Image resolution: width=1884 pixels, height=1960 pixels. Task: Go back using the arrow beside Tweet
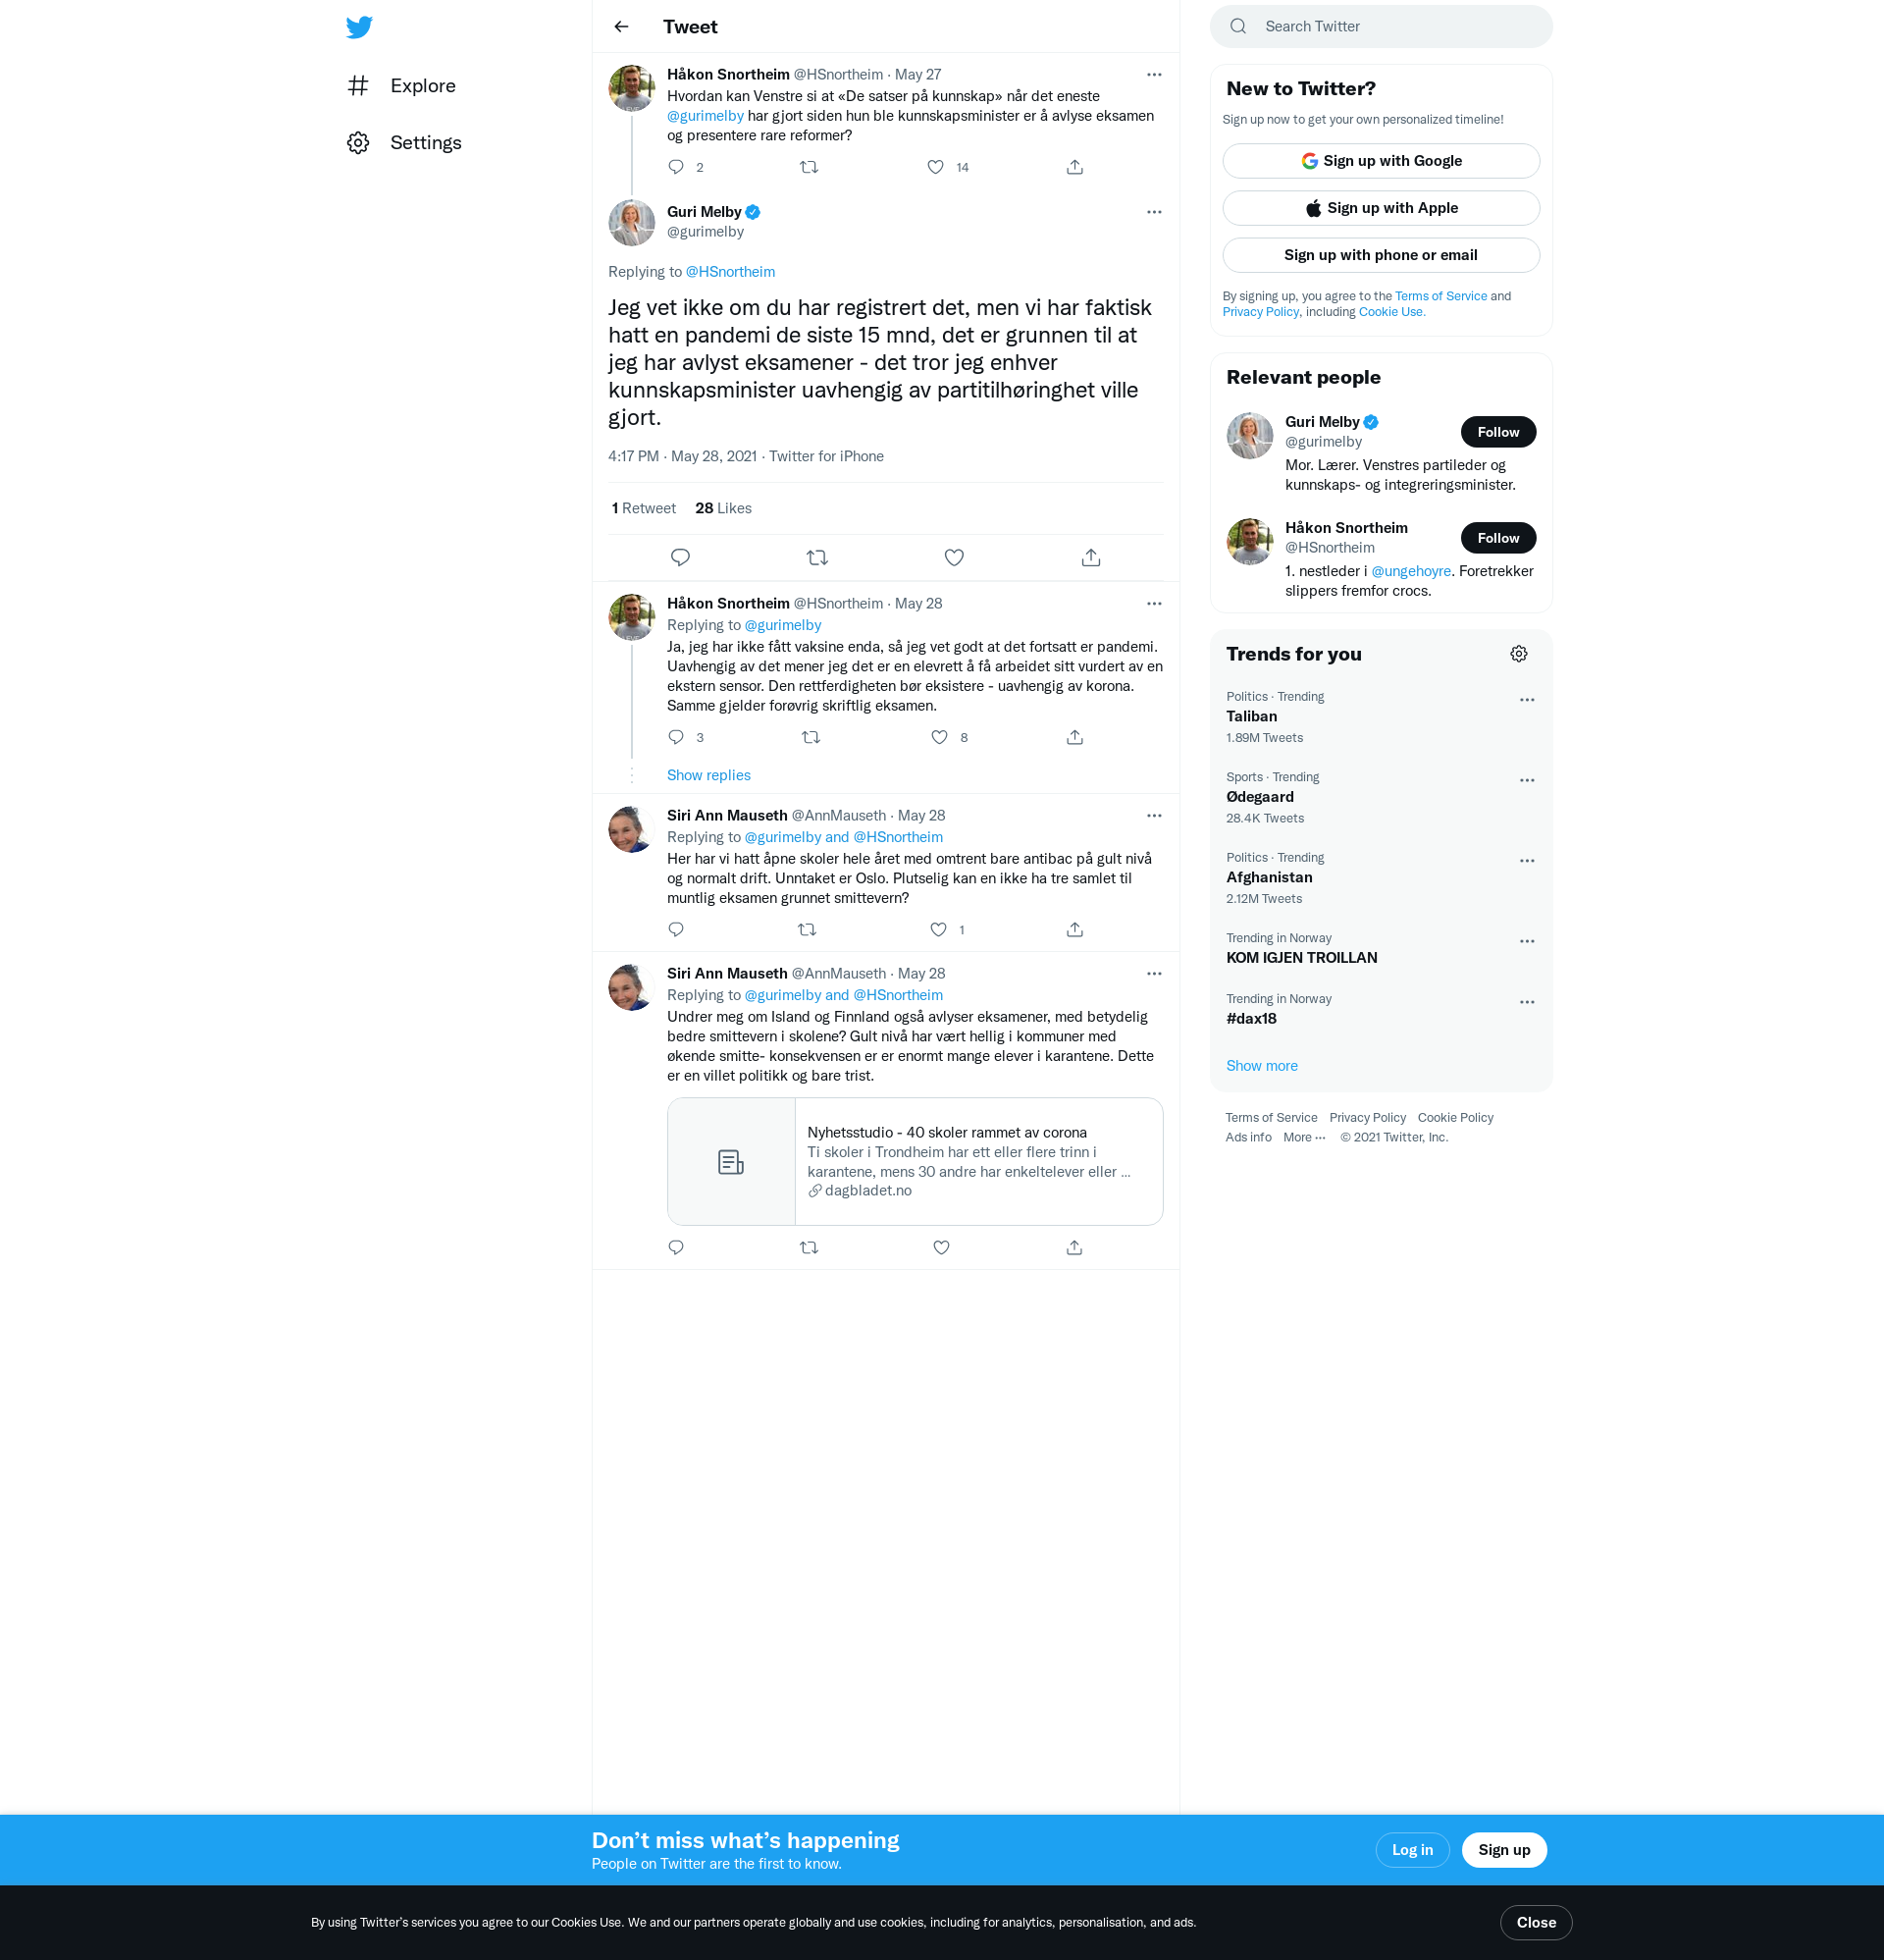(x=621, y=27)
